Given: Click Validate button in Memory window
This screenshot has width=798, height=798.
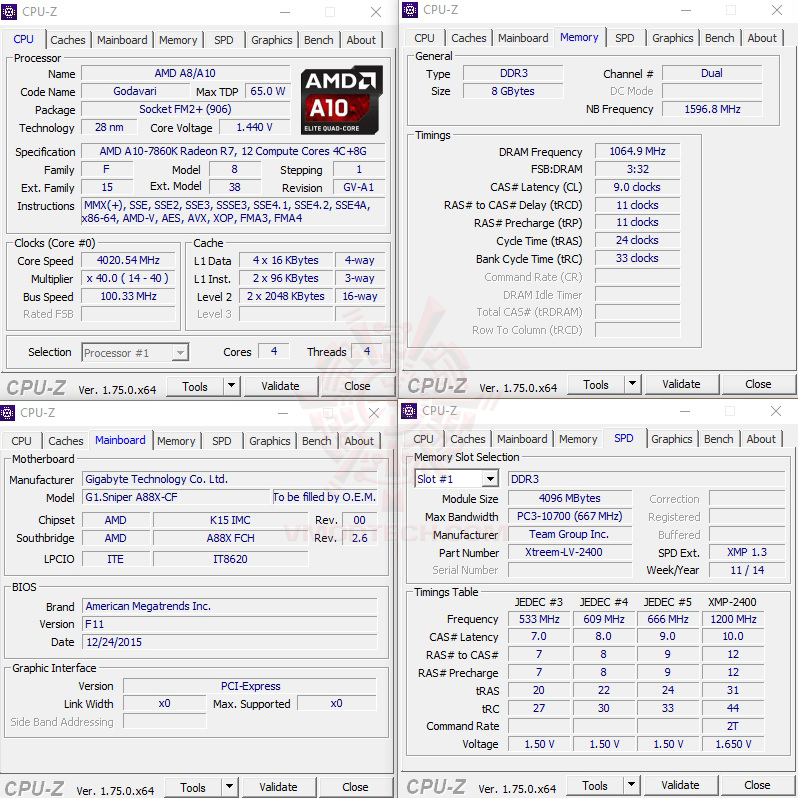Looking at the screenshot, I should pyautogui.click(x=681, y=384).
